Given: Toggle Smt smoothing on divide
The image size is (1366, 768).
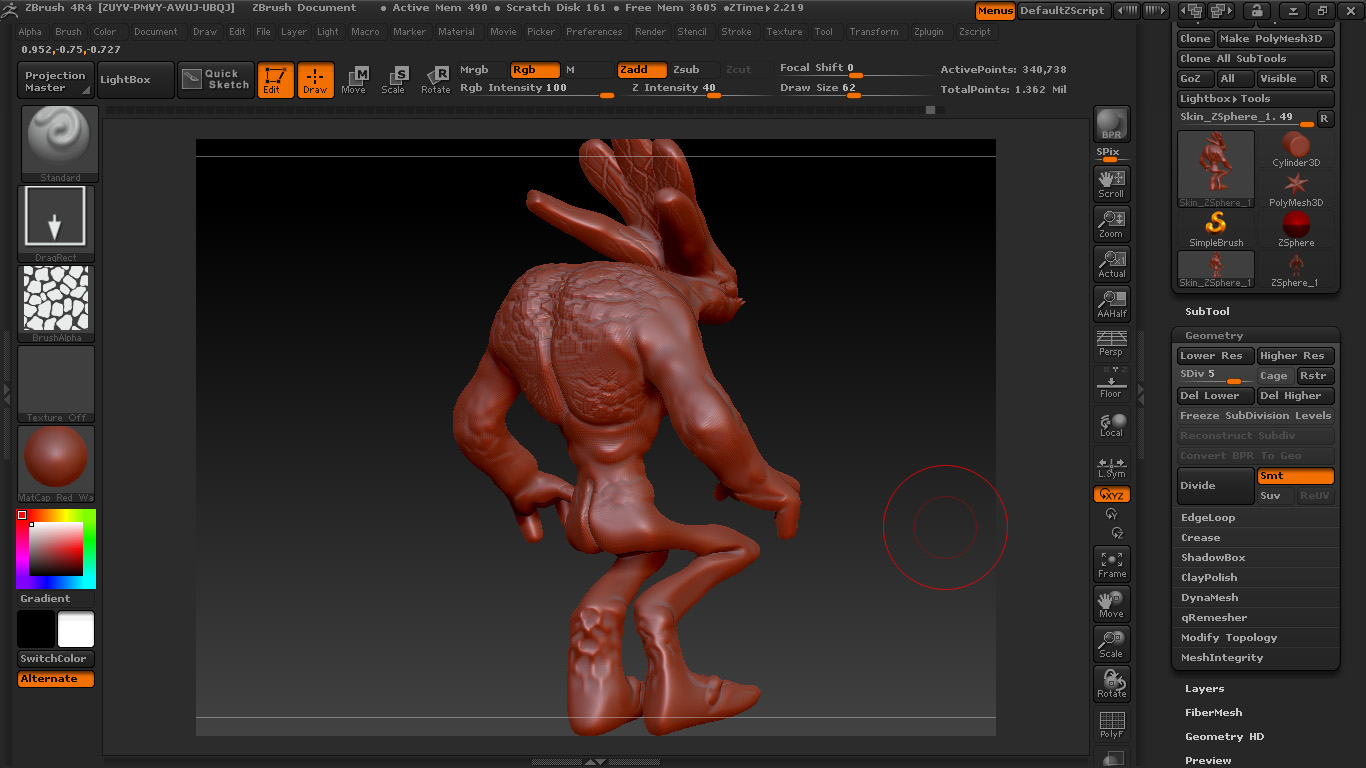Looking at the screenshot, I should [x=1296, y=476].
